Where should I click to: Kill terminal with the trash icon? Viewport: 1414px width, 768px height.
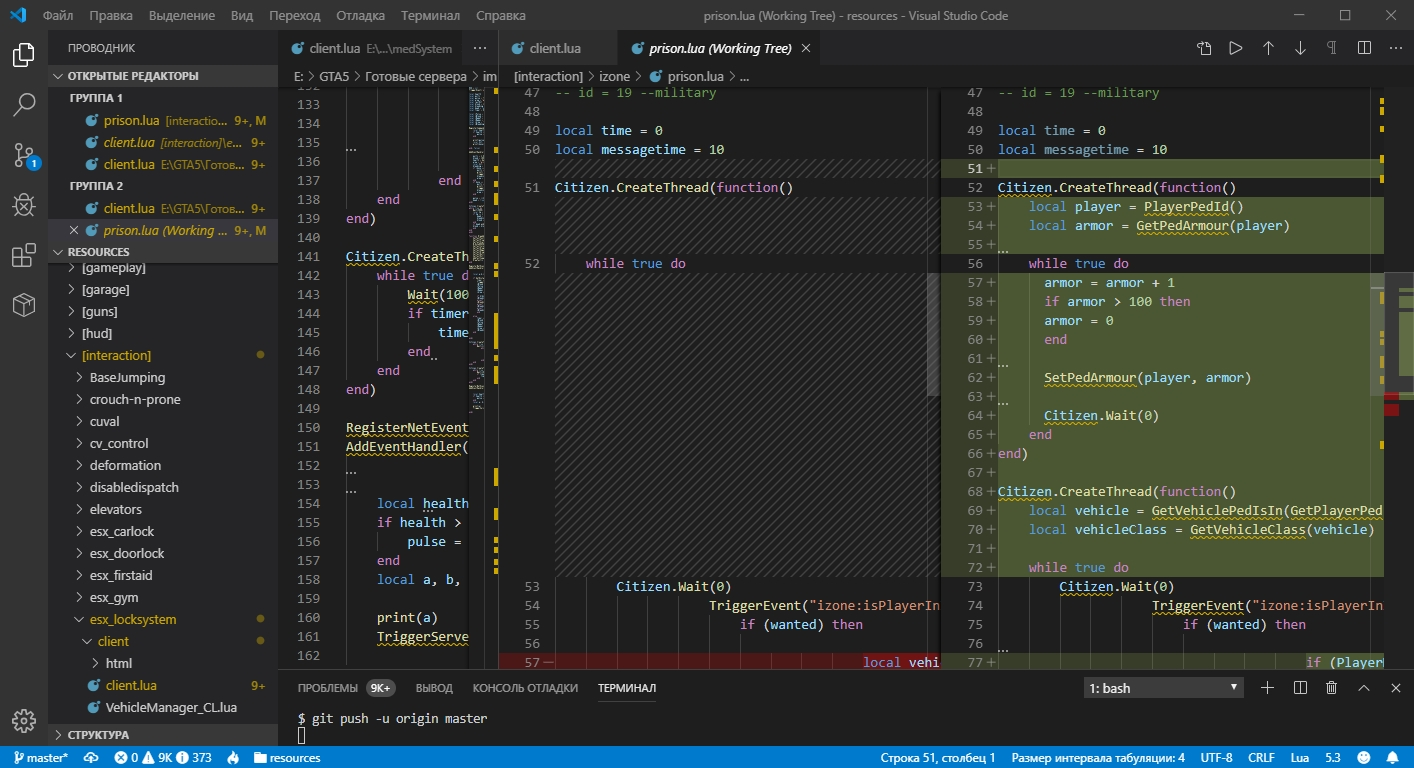coord(1331,688)
